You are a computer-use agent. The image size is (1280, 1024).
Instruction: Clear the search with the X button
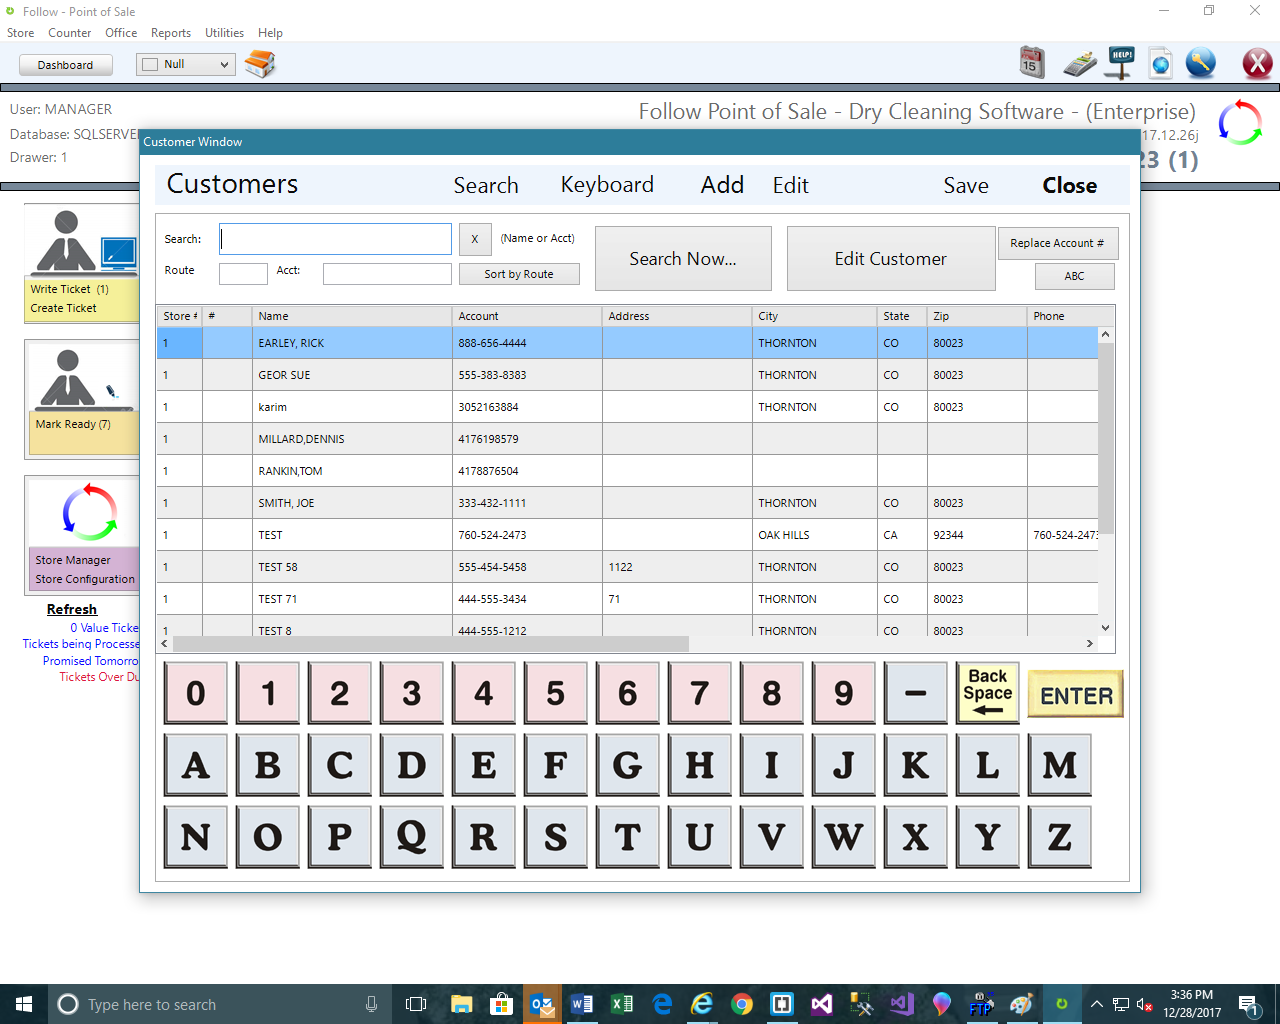tap(475, 239)
